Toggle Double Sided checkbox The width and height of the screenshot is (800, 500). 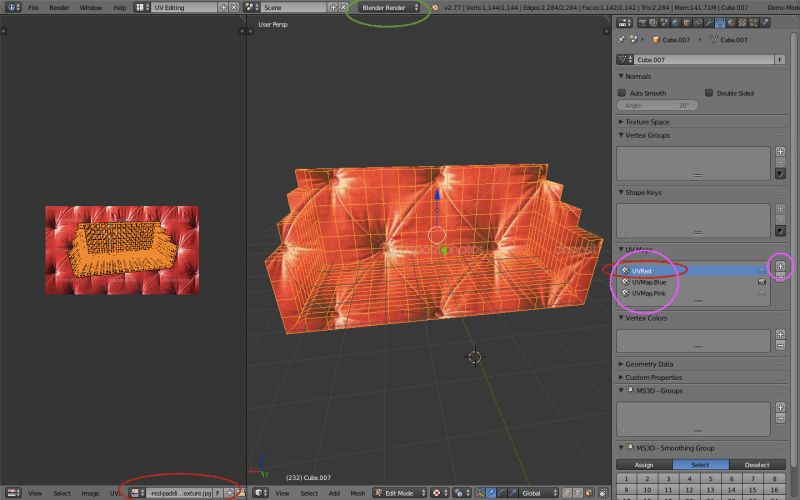(709, 93)
